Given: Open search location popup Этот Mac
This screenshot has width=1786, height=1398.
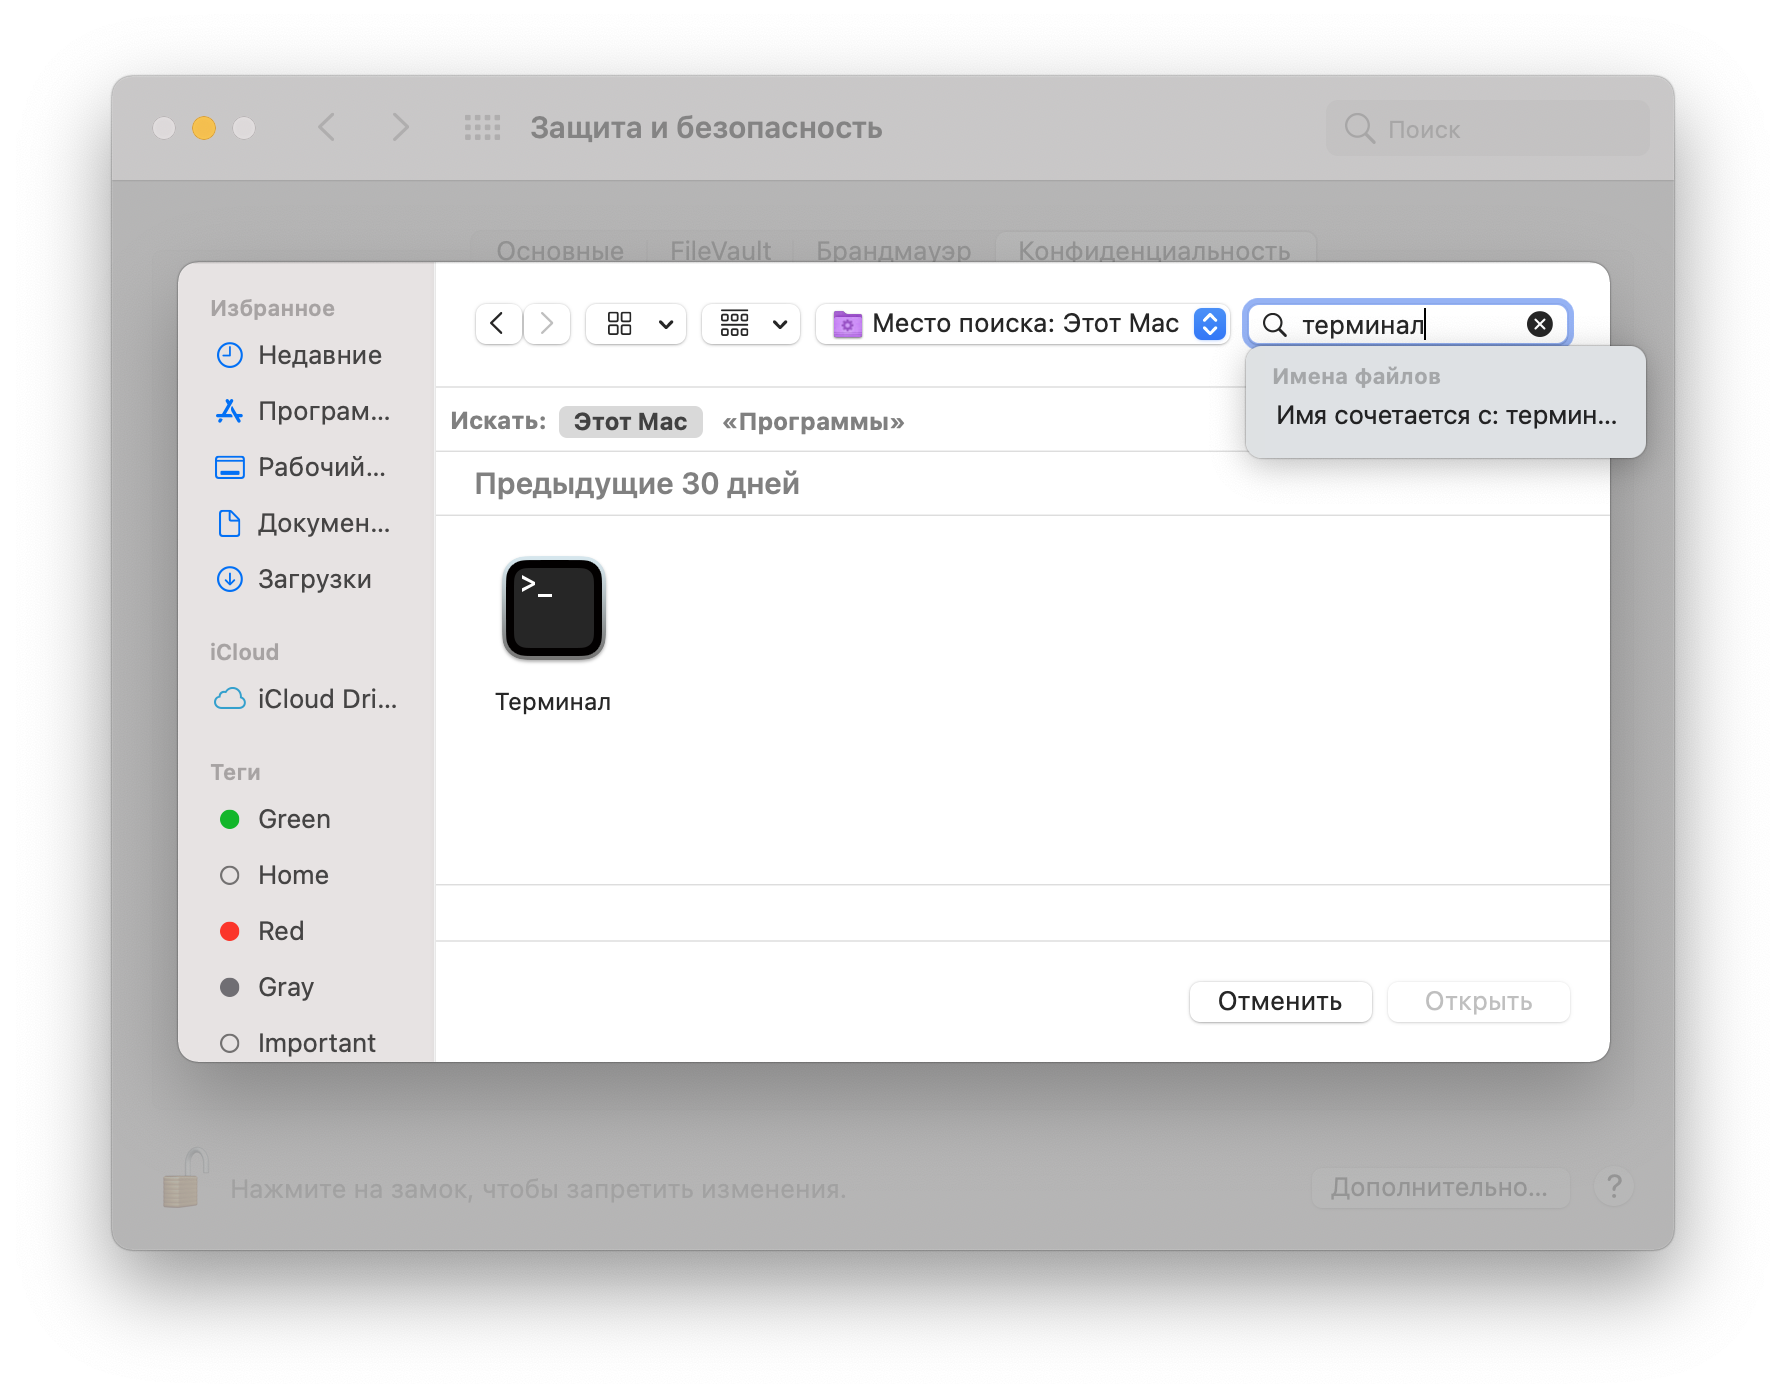Looking at the screenshot, I should coord(1022,324).
